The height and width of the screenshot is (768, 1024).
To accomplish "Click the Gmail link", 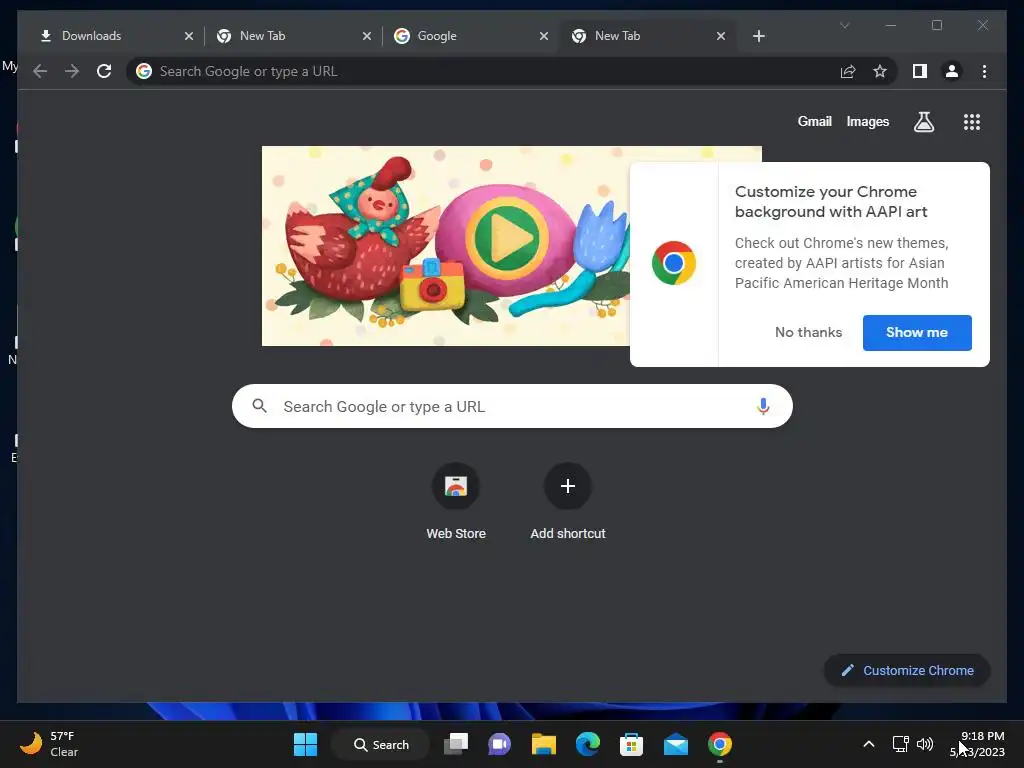I will tap(814, 121).
